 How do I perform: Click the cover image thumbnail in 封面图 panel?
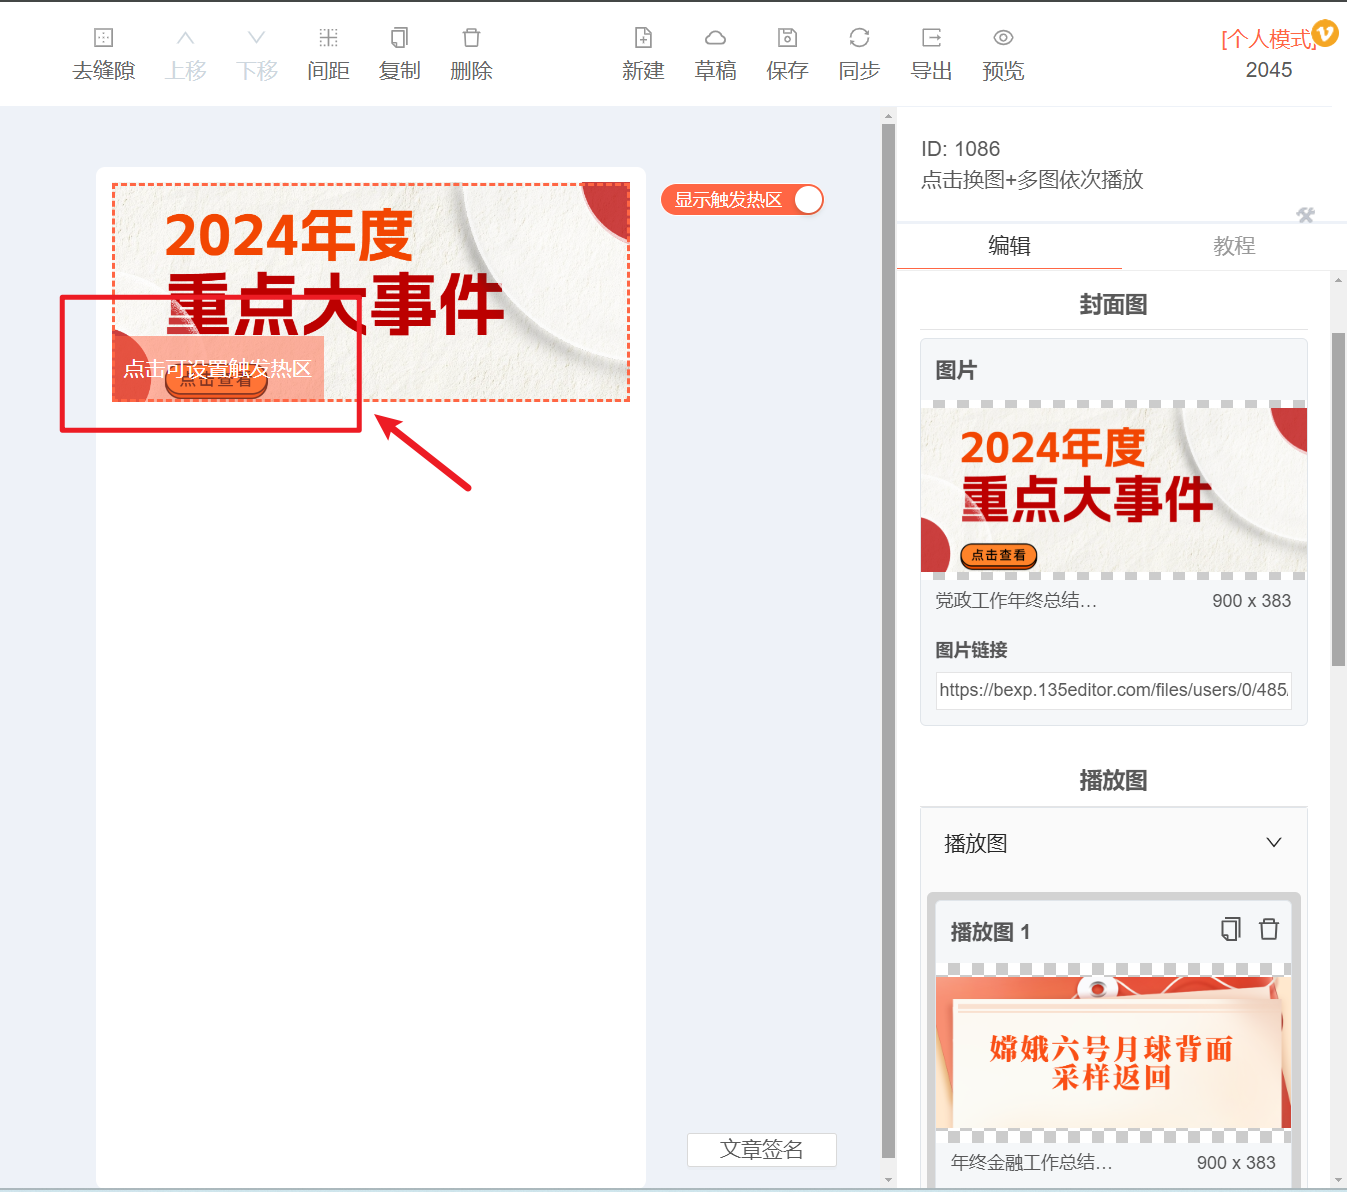[1113, 490]
